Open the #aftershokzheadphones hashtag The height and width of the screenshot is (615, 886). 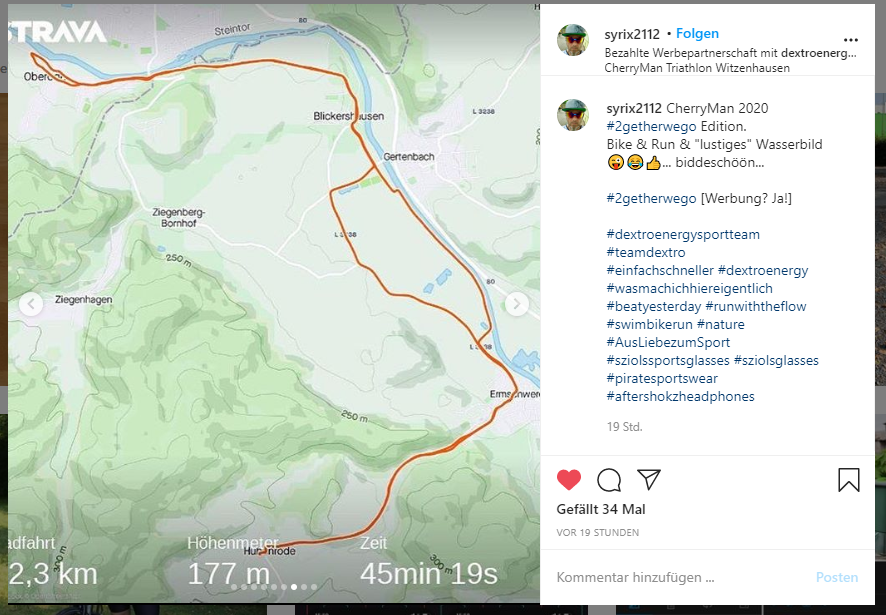click(x=680, y=396)
